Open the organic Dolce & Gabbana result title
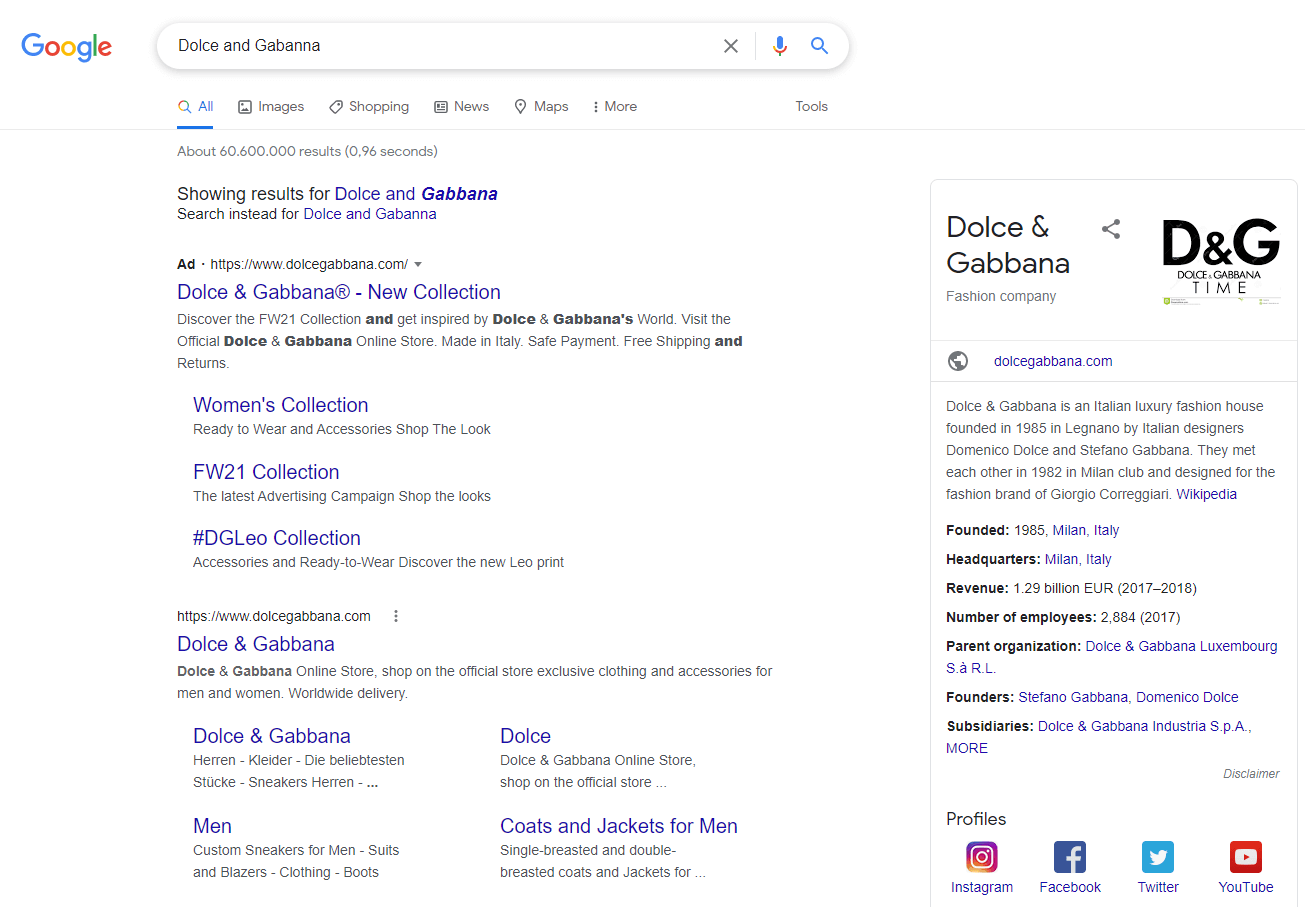The image size is (1305, 907). click(x=256, y=644)
